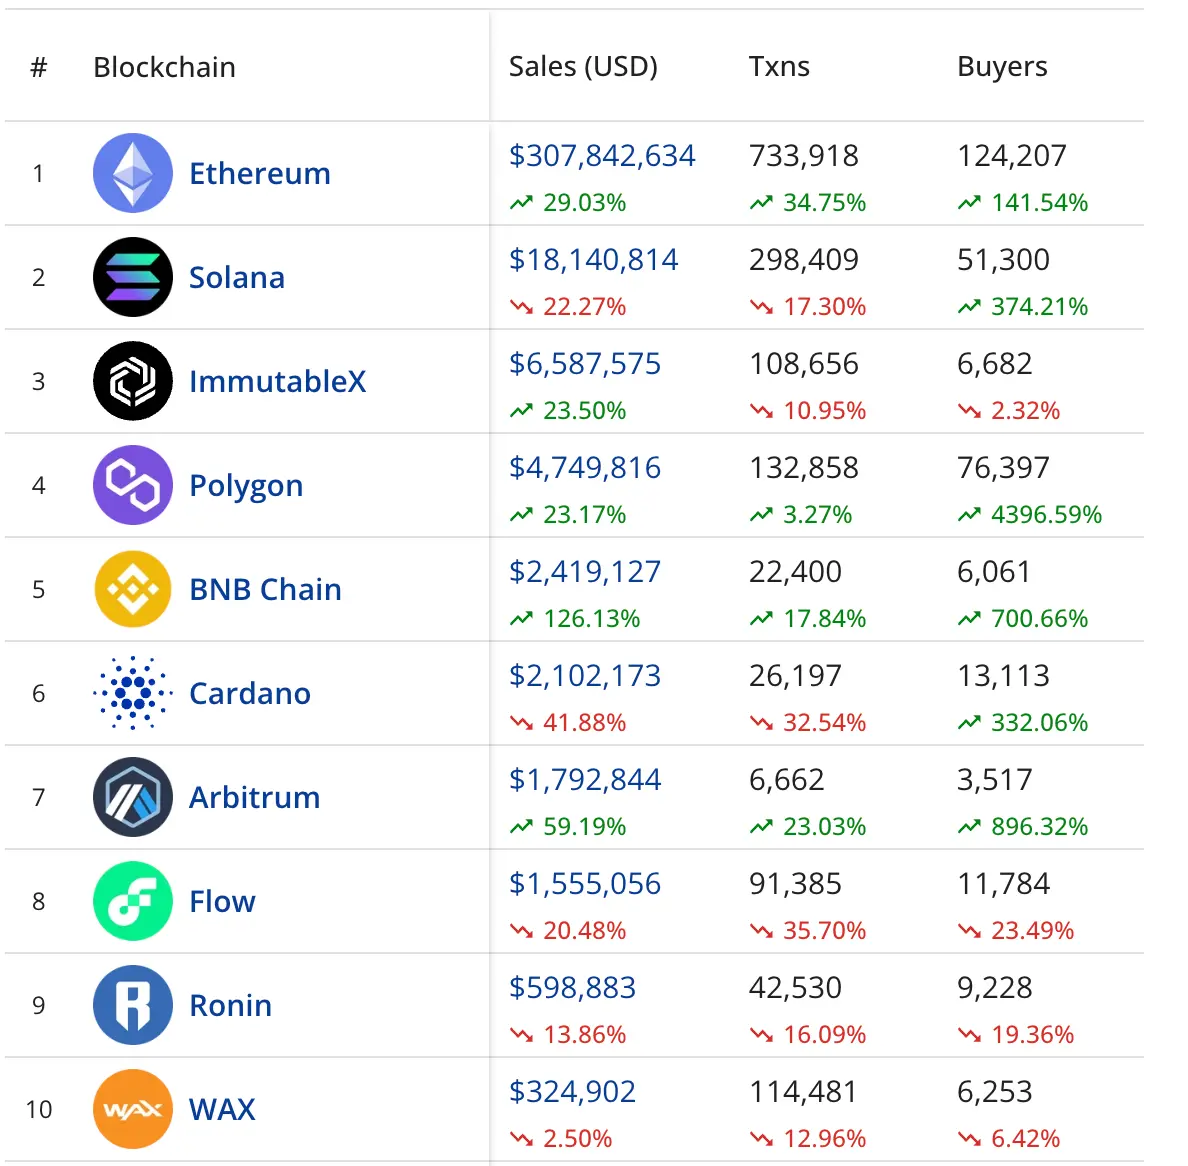Select Flow transactions count 91,385
The height and width of the screenshot is (1166, 1188).
point(796,883)
